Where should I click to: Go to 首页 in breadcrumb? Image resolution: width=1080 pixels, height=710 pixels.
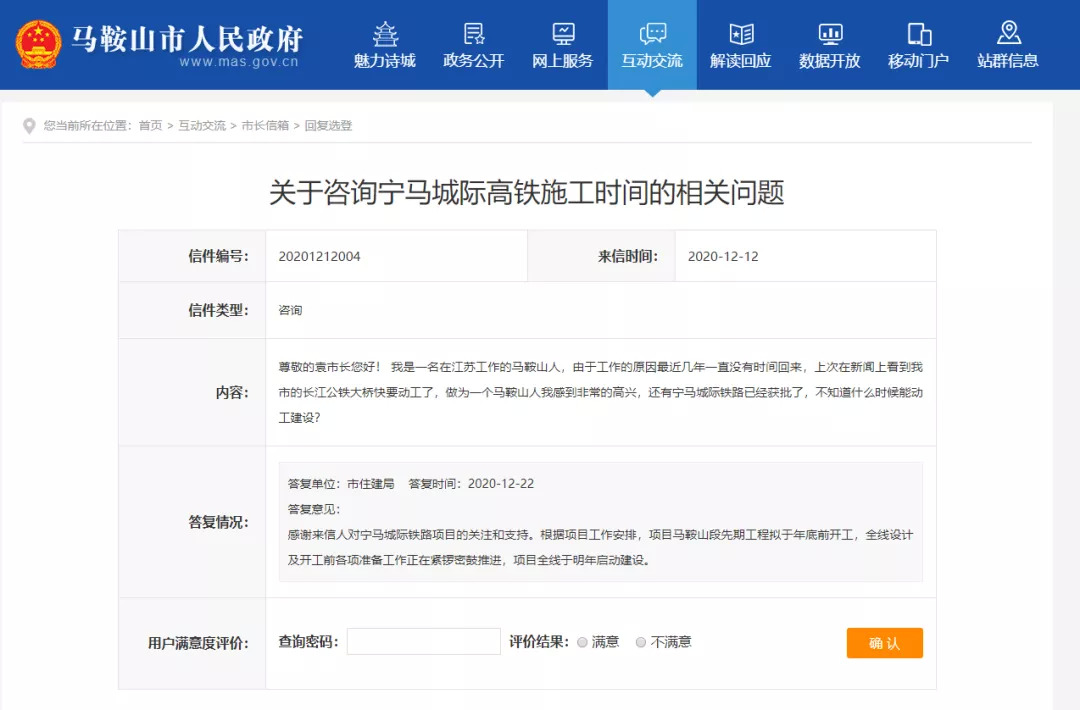click(150, 126)
